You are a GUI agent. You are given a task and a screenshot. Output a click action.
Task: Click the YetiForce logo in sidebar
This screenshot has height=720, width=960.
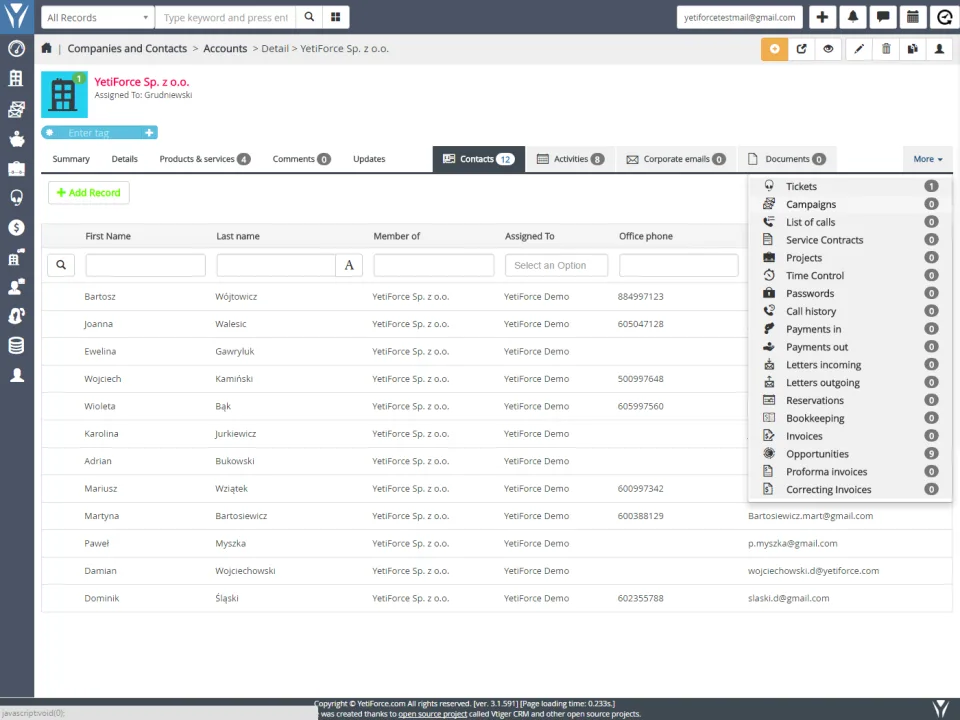click(17, 15)
